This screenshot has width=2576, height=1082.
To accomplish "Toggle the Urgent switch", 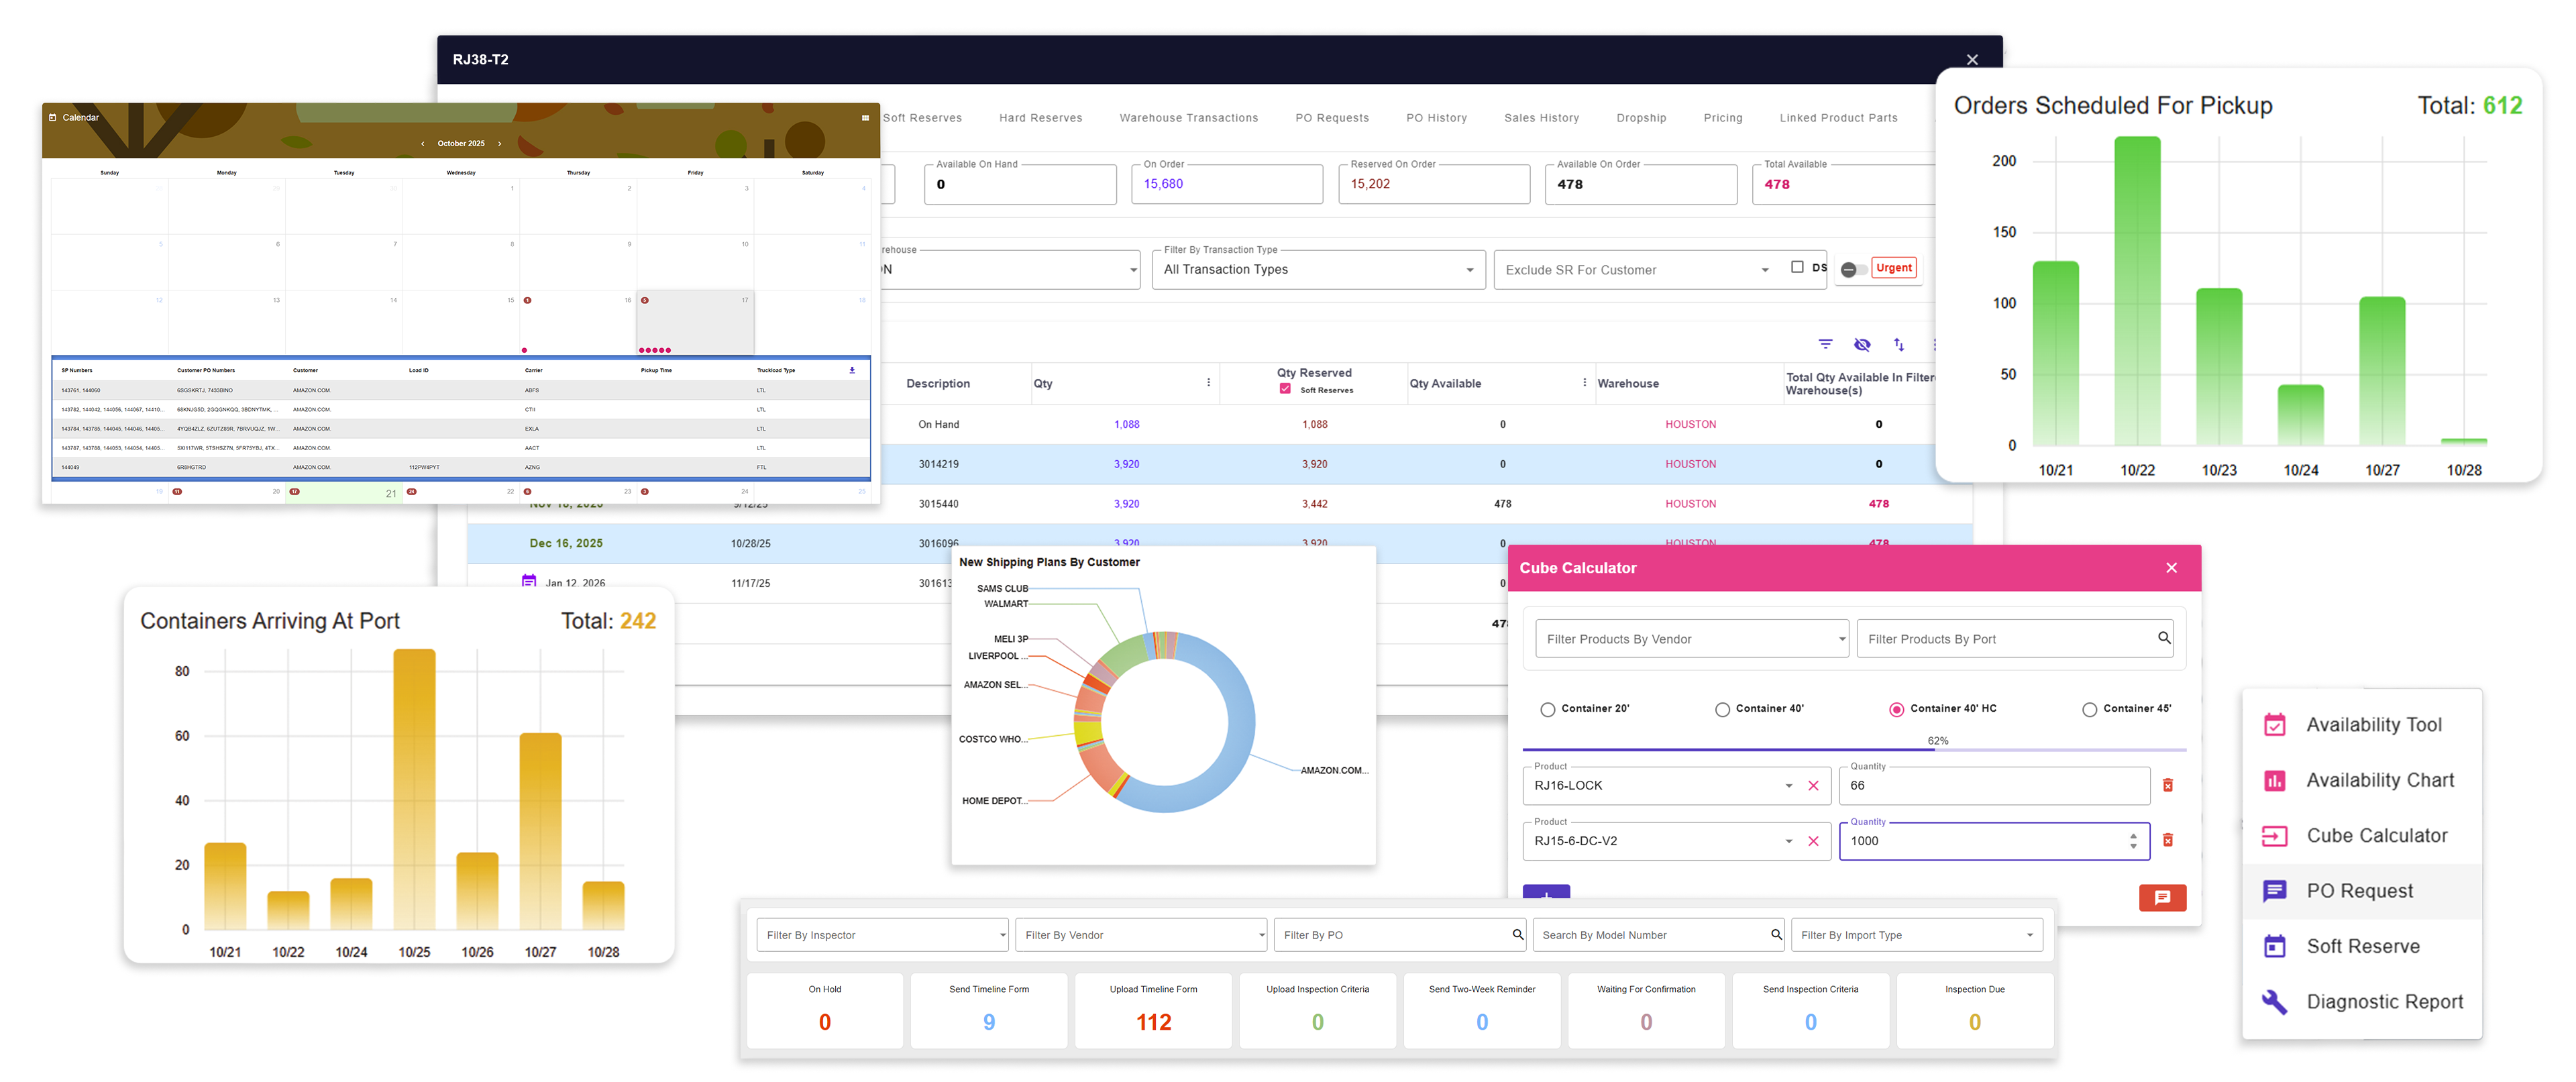I will click(1853, 269).
